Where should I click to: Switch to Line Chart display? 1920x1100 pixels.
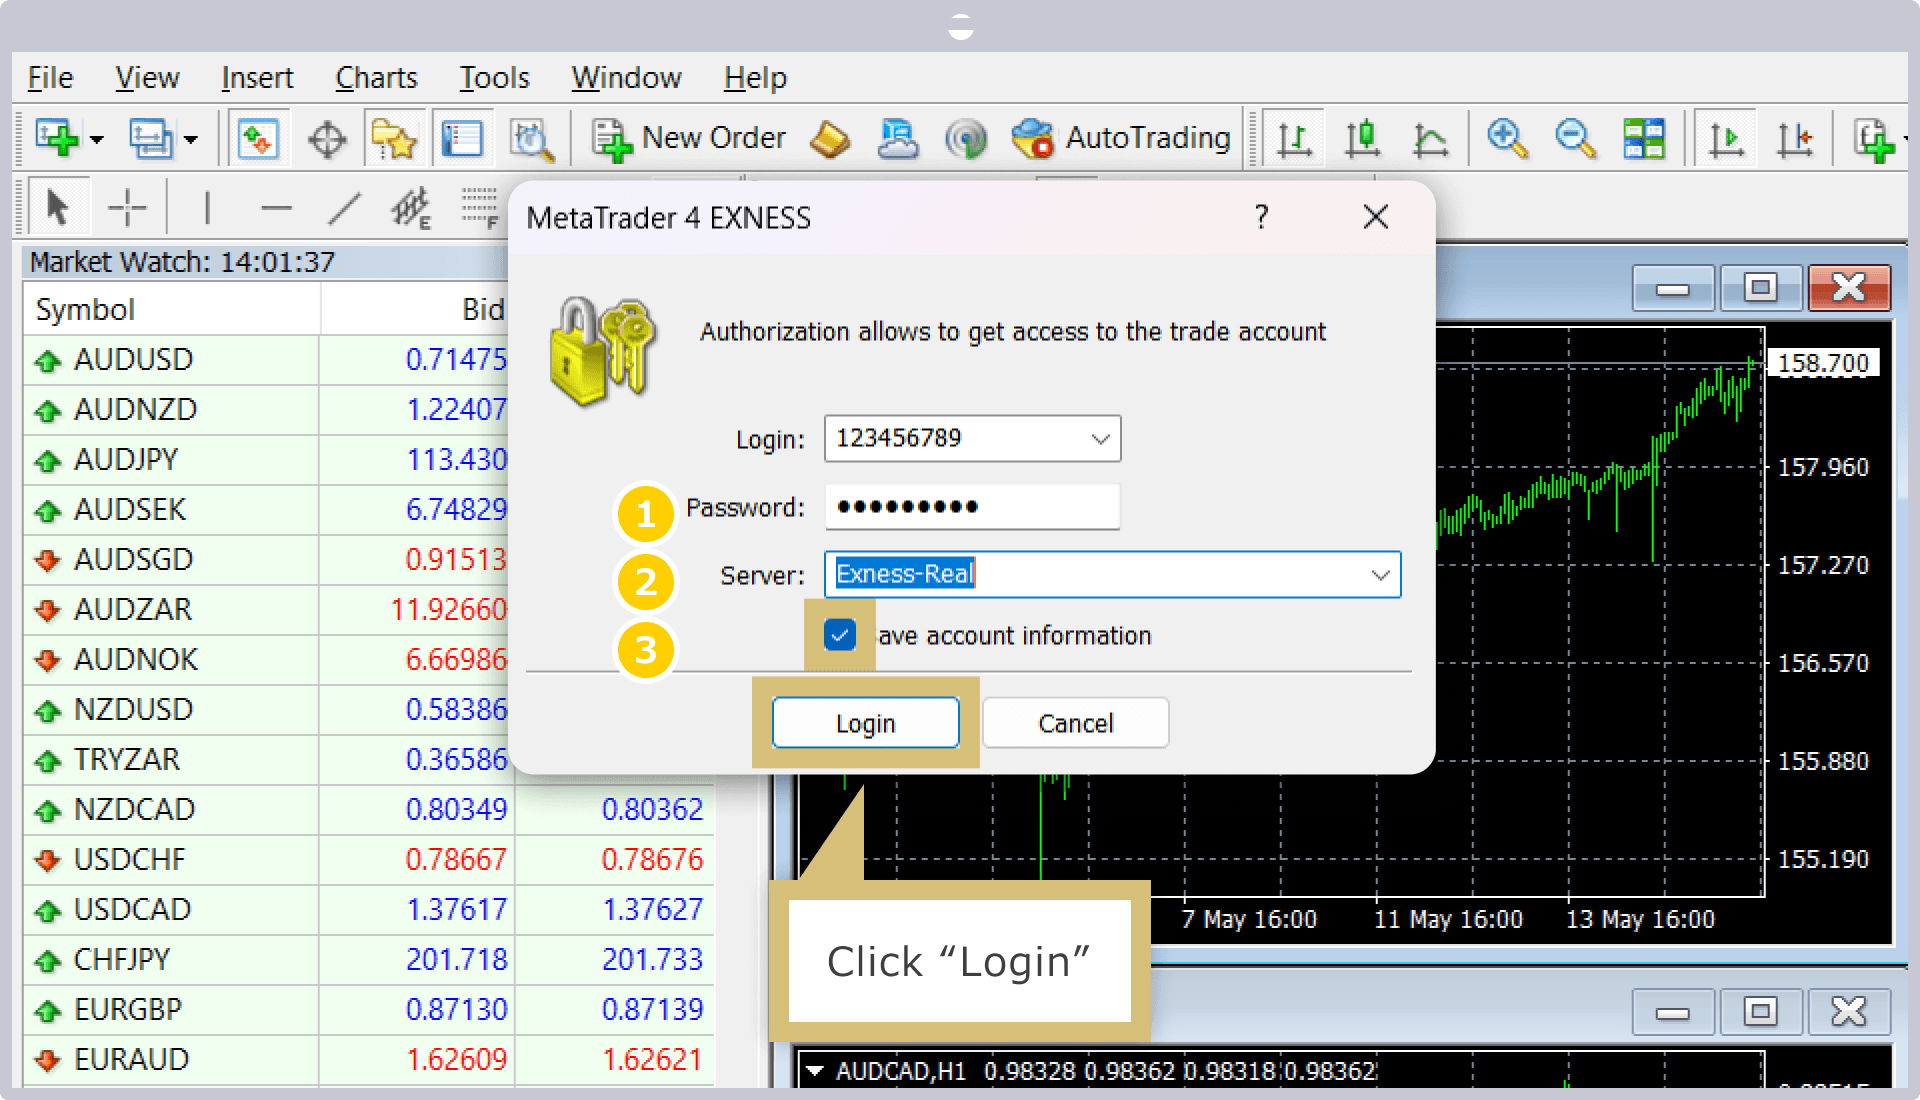coord(1430,139)
